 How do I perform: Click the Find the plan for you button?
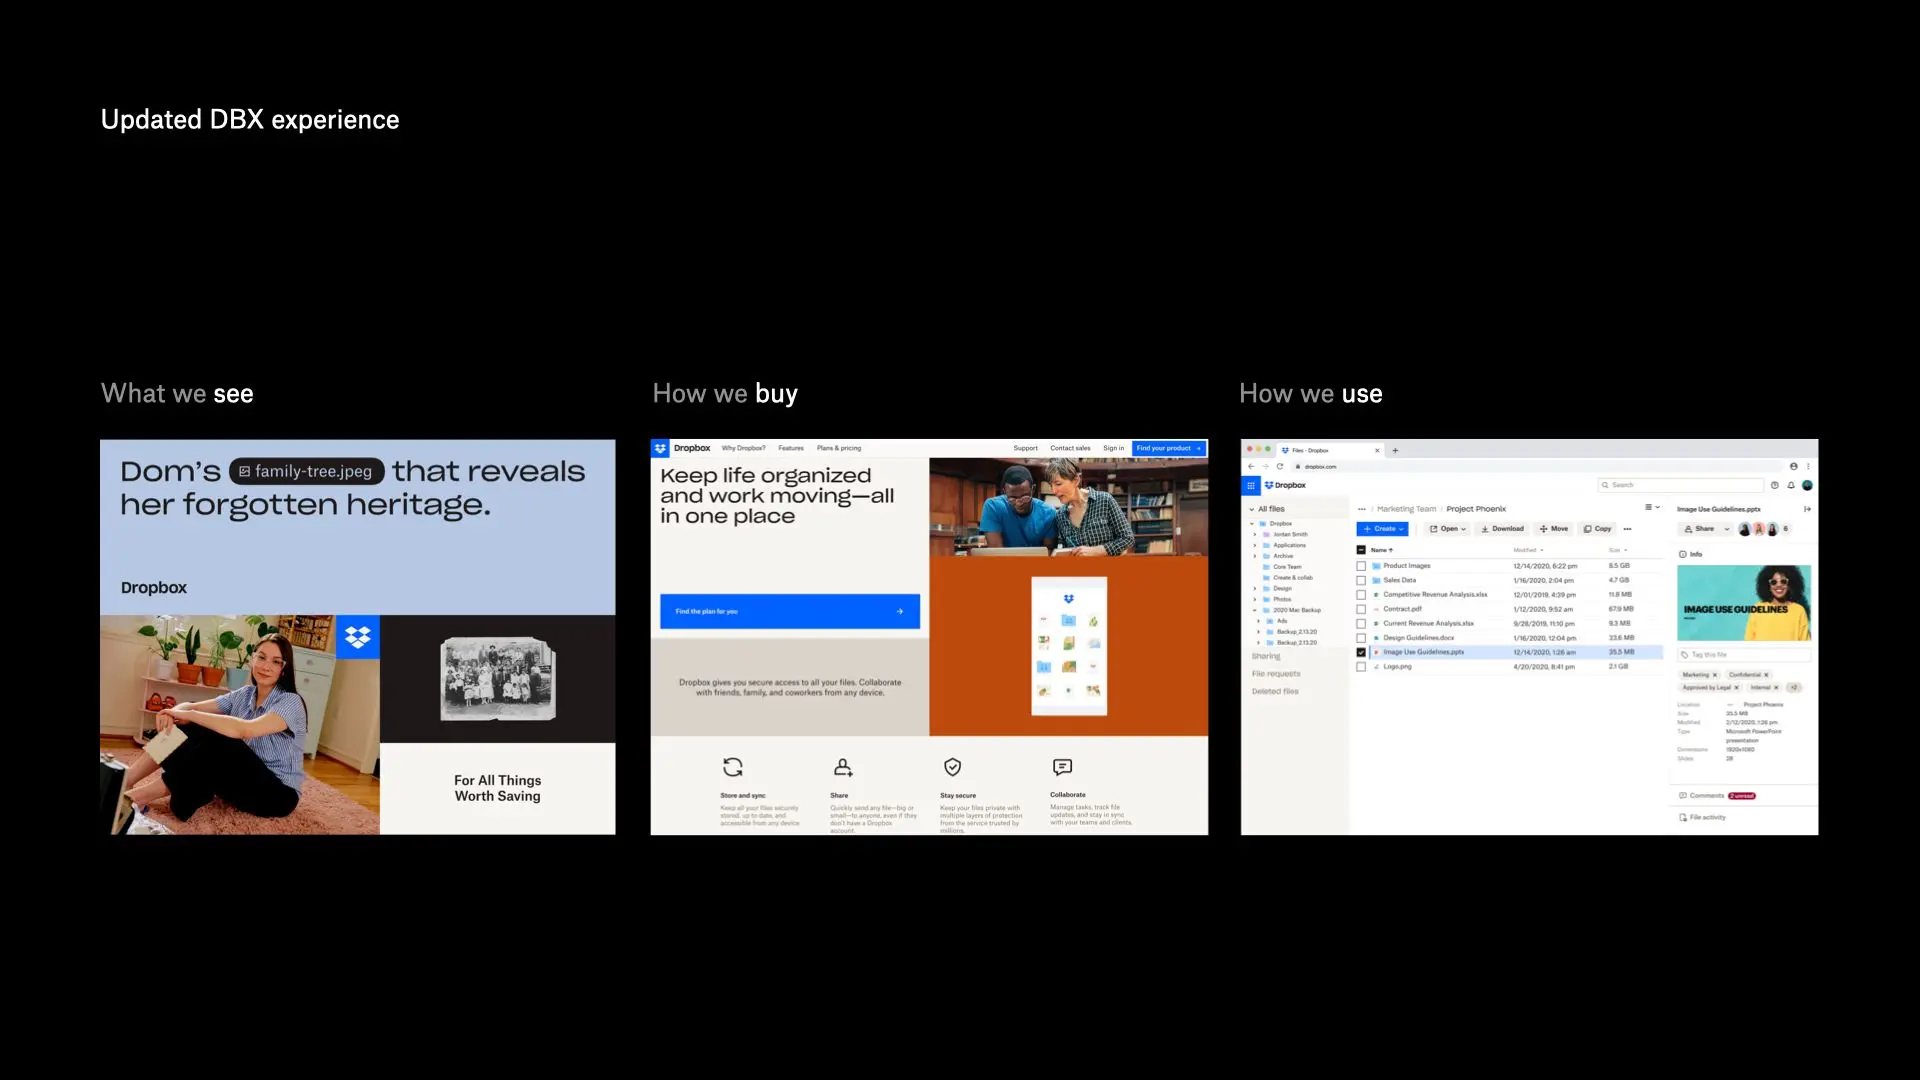point(789,611)
